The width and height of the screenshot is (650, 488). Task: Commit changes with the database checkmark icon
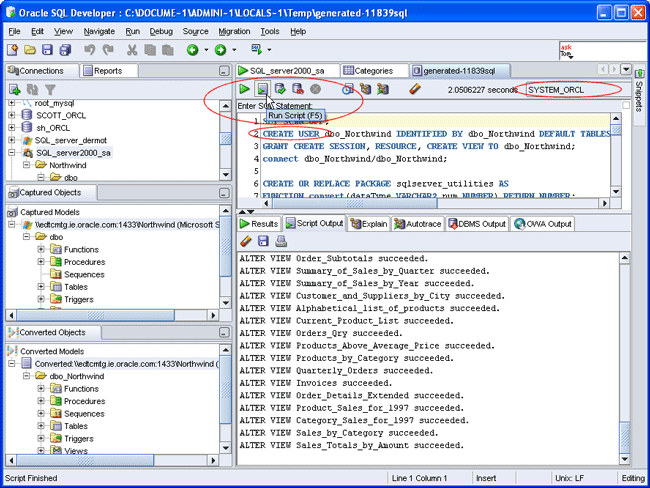tap(280, 89)
